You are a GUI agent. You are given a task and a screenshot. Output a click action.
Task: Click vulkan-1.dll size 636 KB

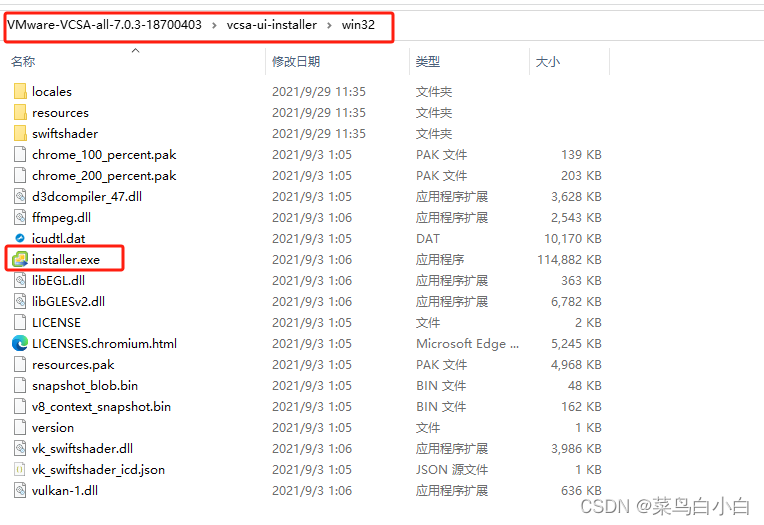tap(581, 490)
